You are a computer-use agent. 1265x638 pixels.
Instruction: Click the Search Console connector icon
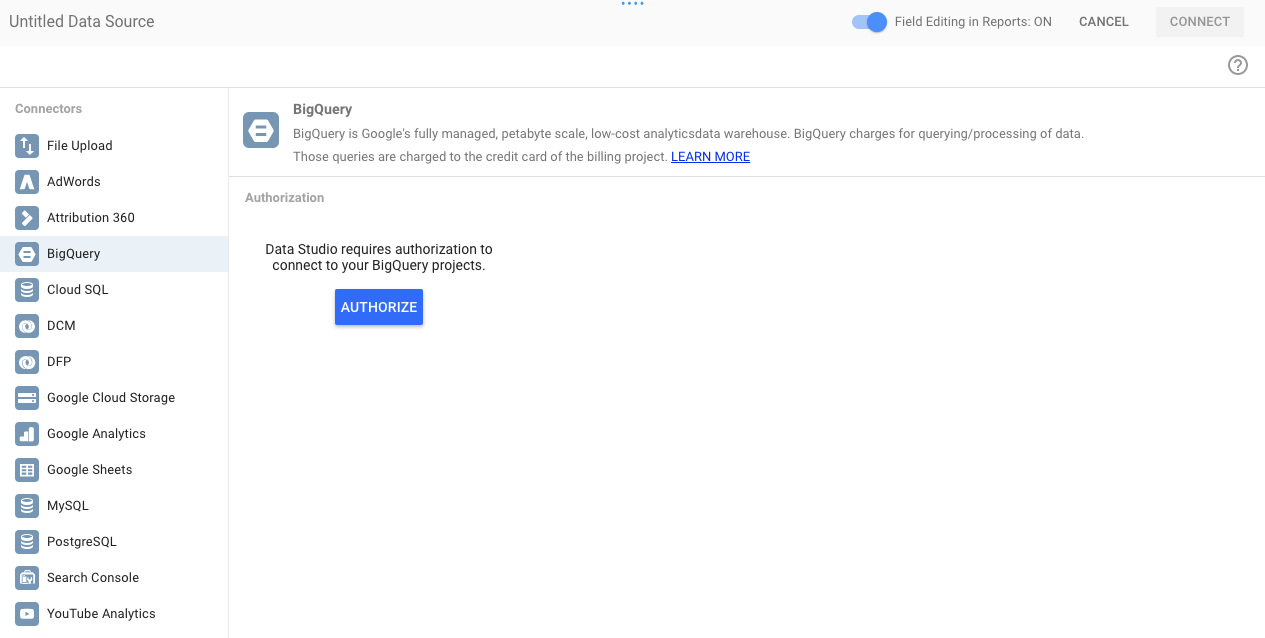tap(27, 578)
